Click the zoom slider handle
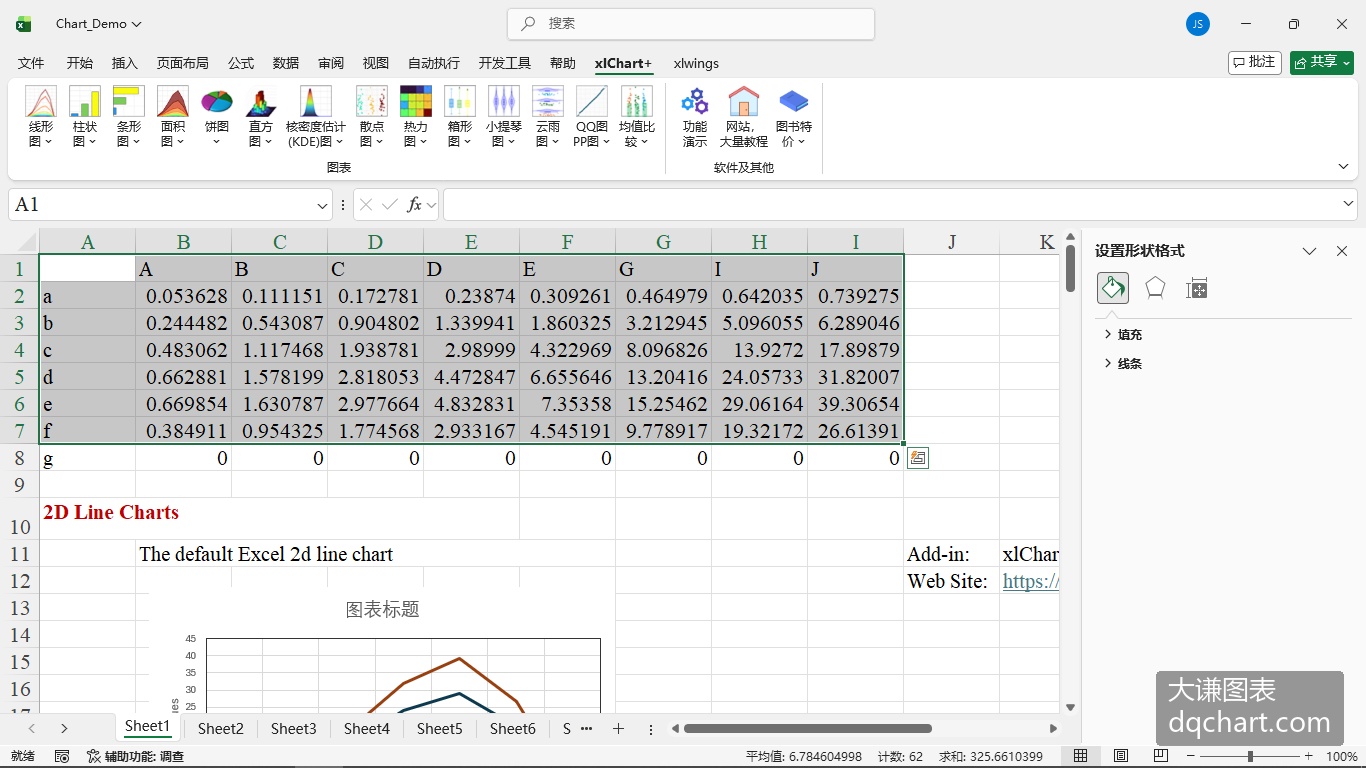The height and width of the screenshot is (768, 1366). coord(1250,756)
